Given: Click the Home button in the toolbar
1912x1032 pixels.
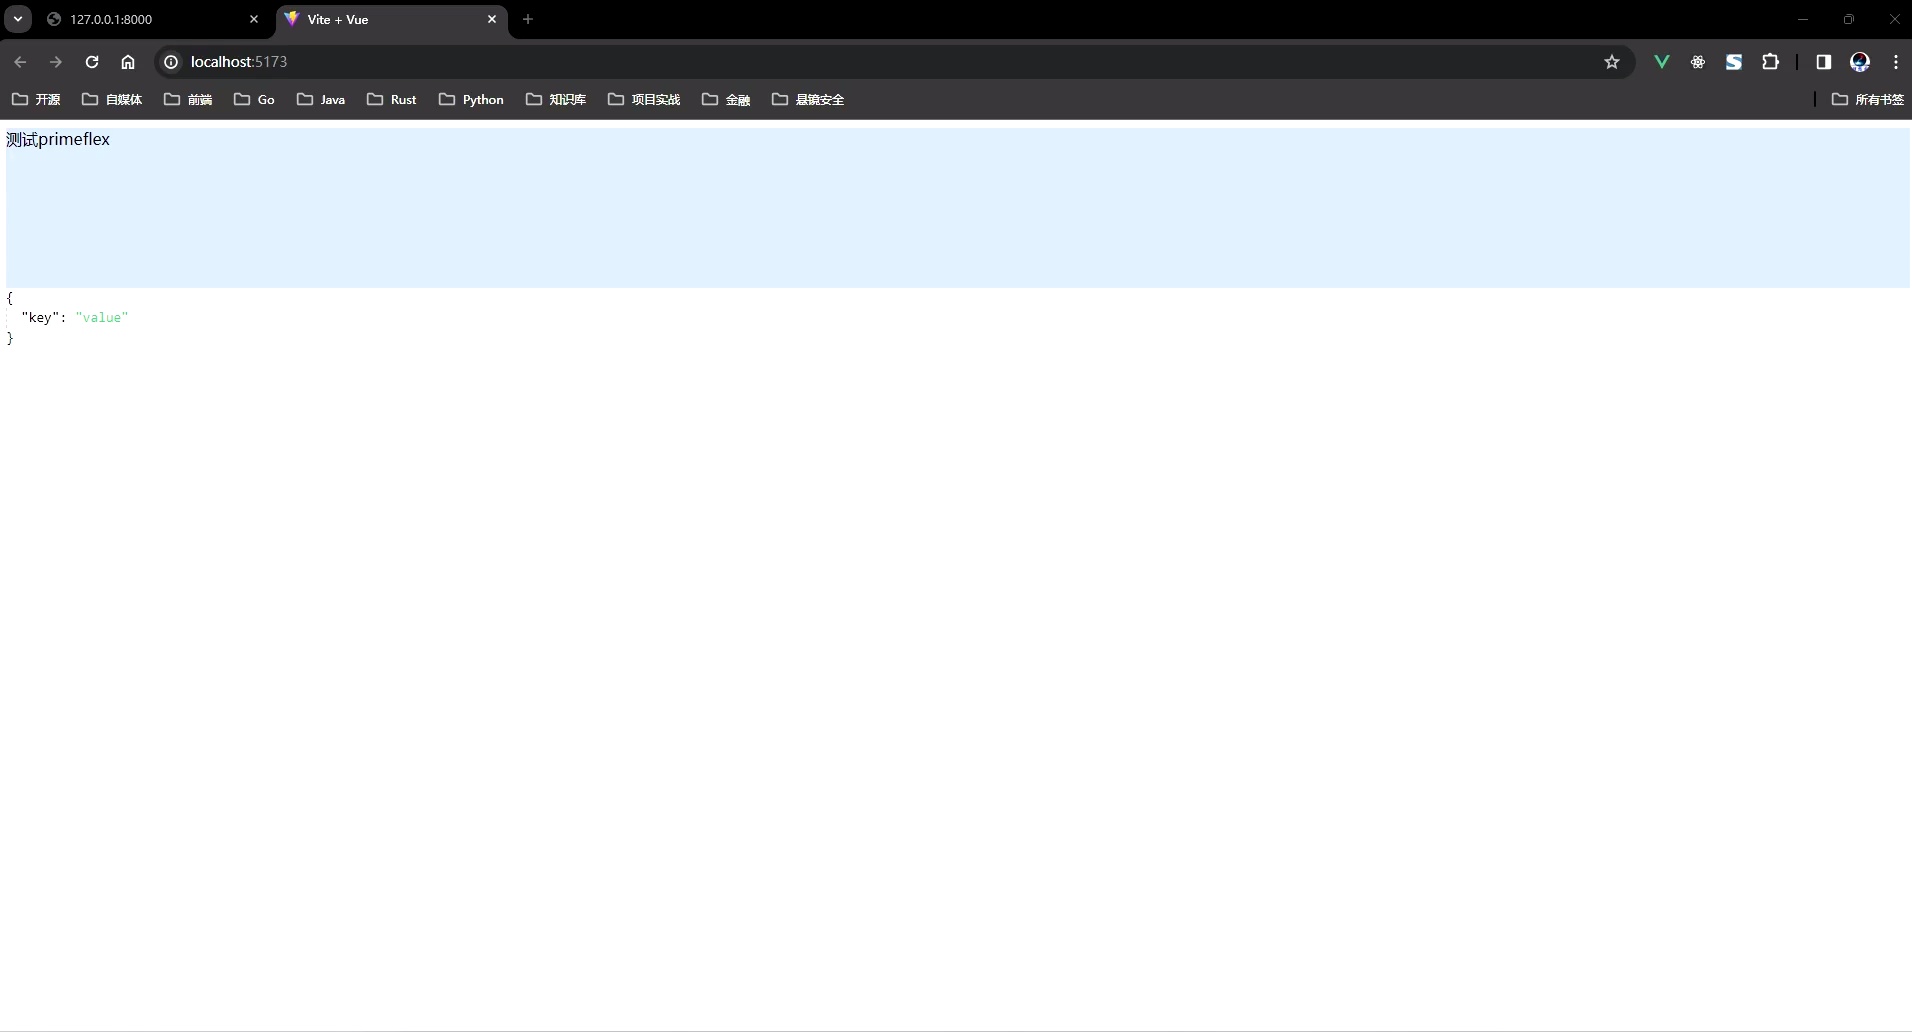Looking at the screenshot, I should pos(127,62).
